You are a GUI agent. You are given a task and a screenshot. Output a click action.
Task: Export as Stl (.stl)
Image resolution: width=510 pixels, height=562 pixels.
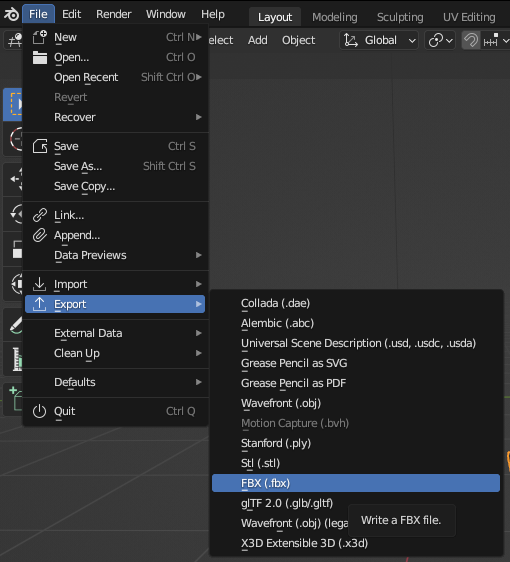click(356, 463)
